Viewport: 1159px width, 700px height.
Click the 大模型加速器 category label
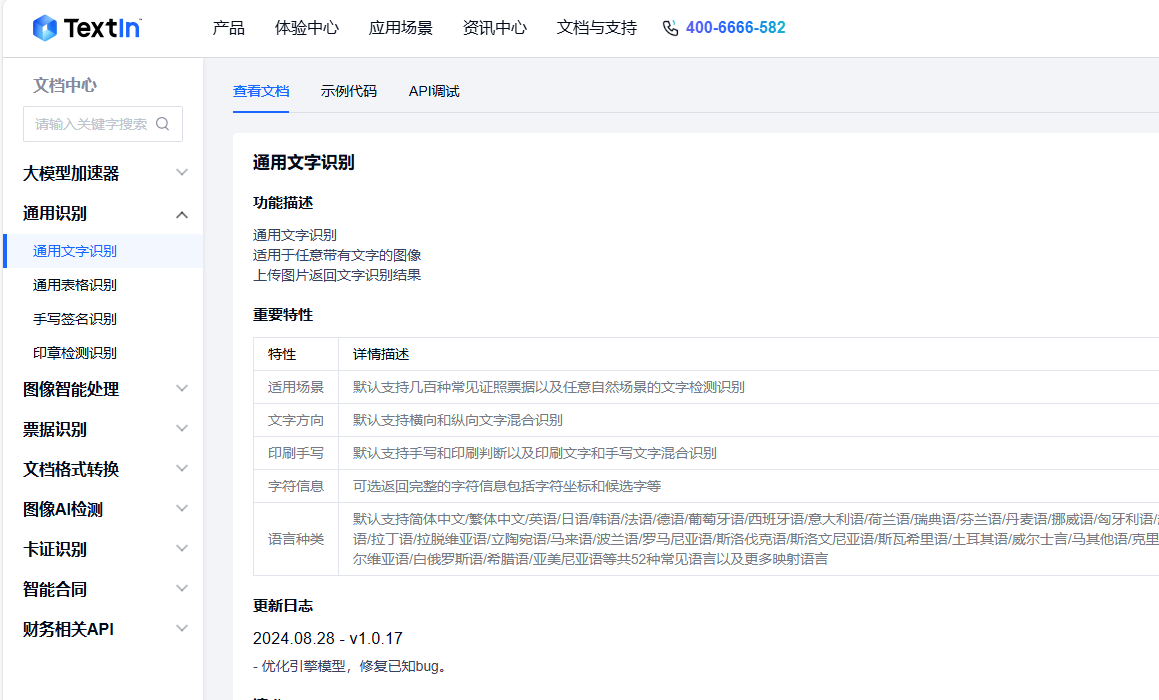[71, 173]
